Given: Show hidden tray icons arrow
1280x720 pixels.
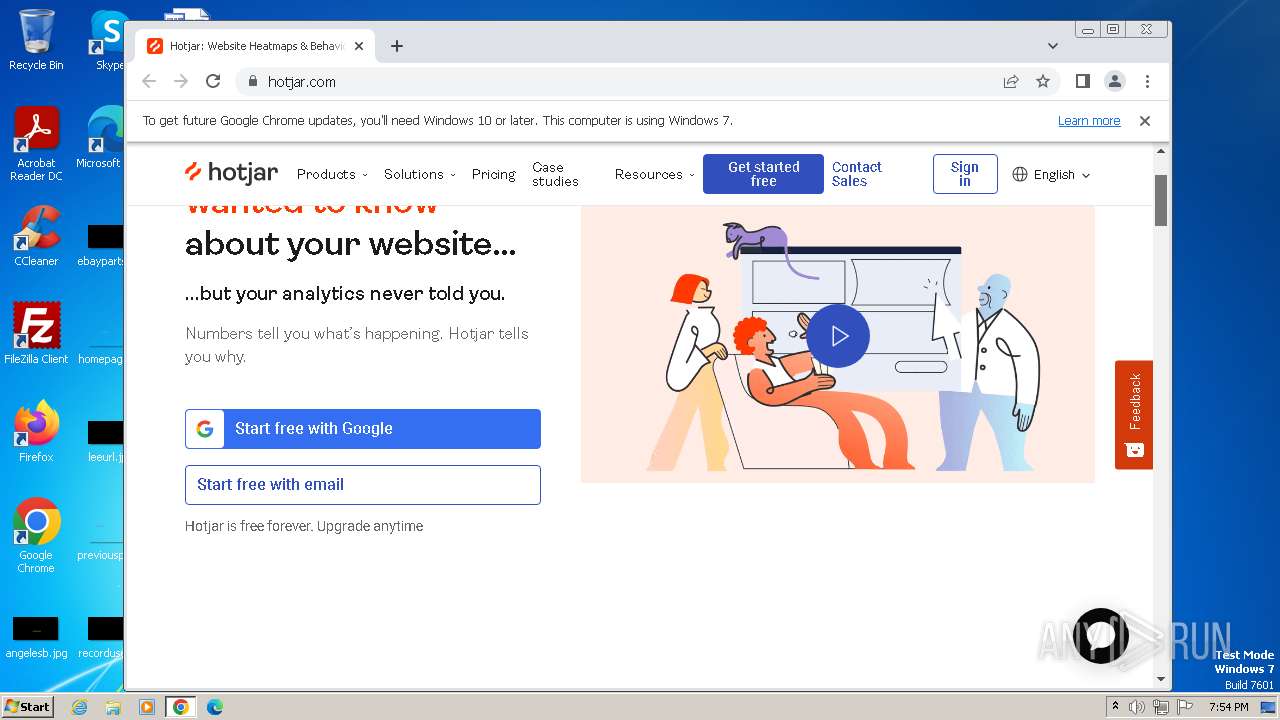Looking at the screenshot, I should point(1115,707).
